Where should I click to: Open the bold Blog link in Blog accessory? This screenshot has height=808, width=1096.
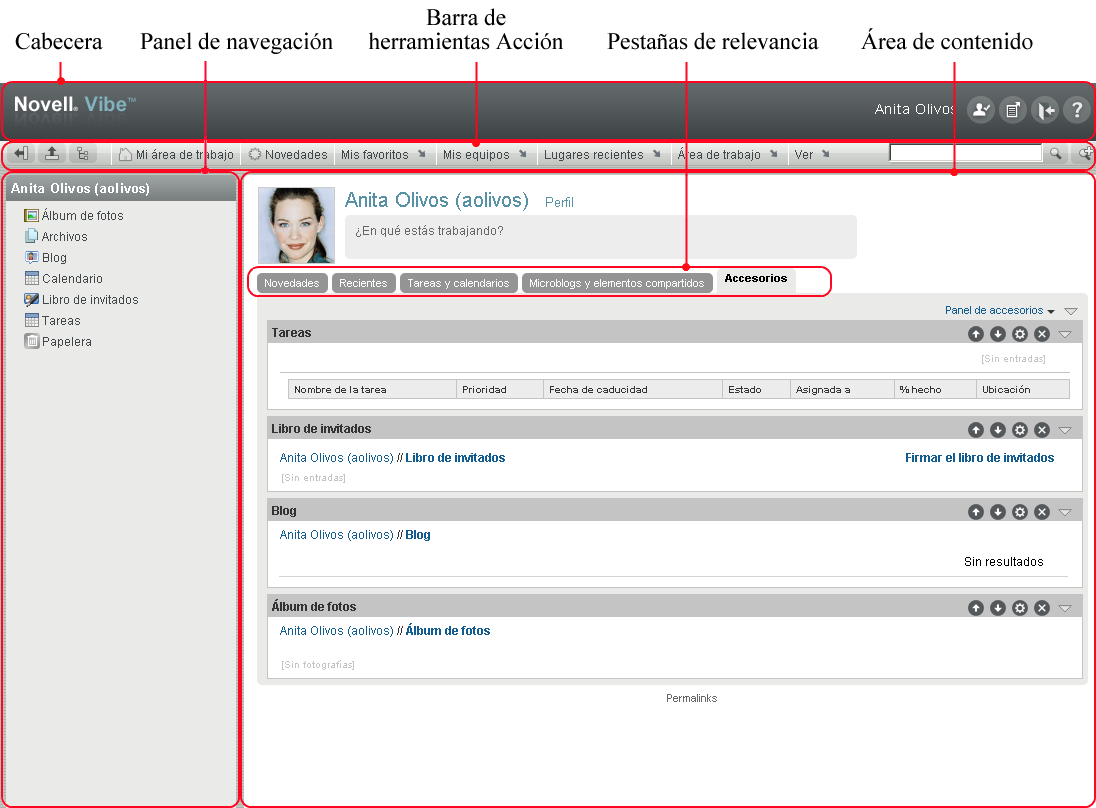pos(418,535)
